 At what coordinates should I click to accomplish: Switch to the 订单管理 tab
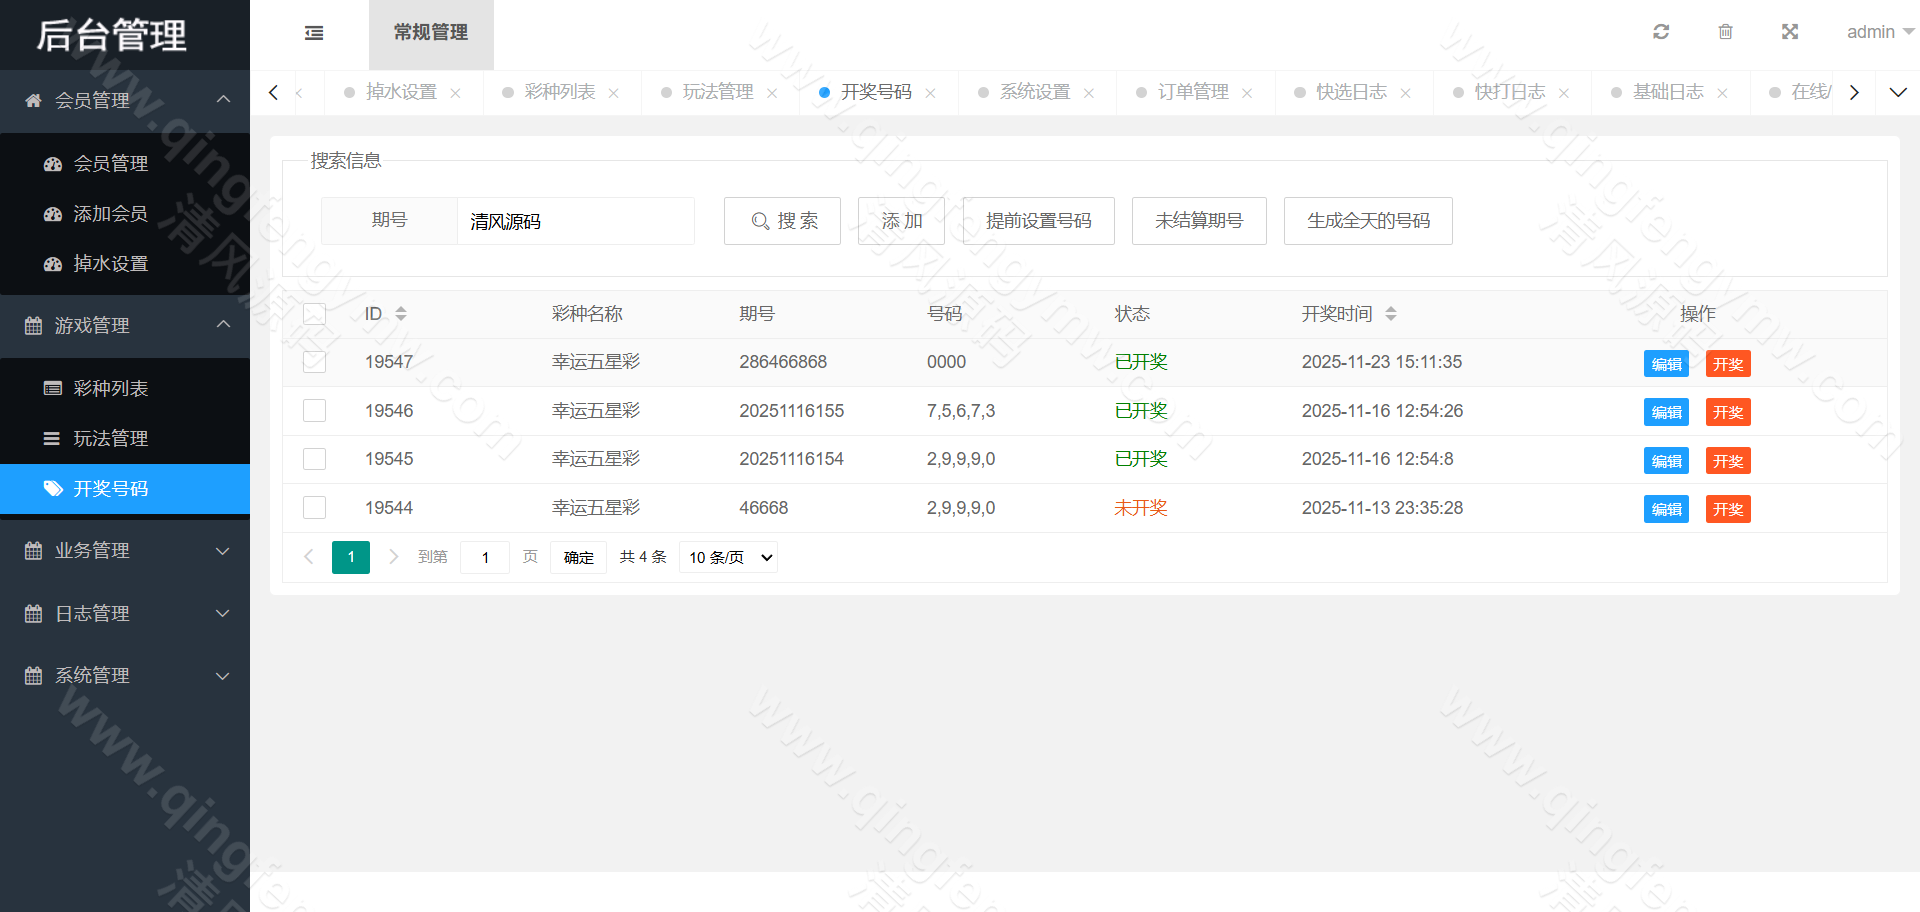(1193, 91)
